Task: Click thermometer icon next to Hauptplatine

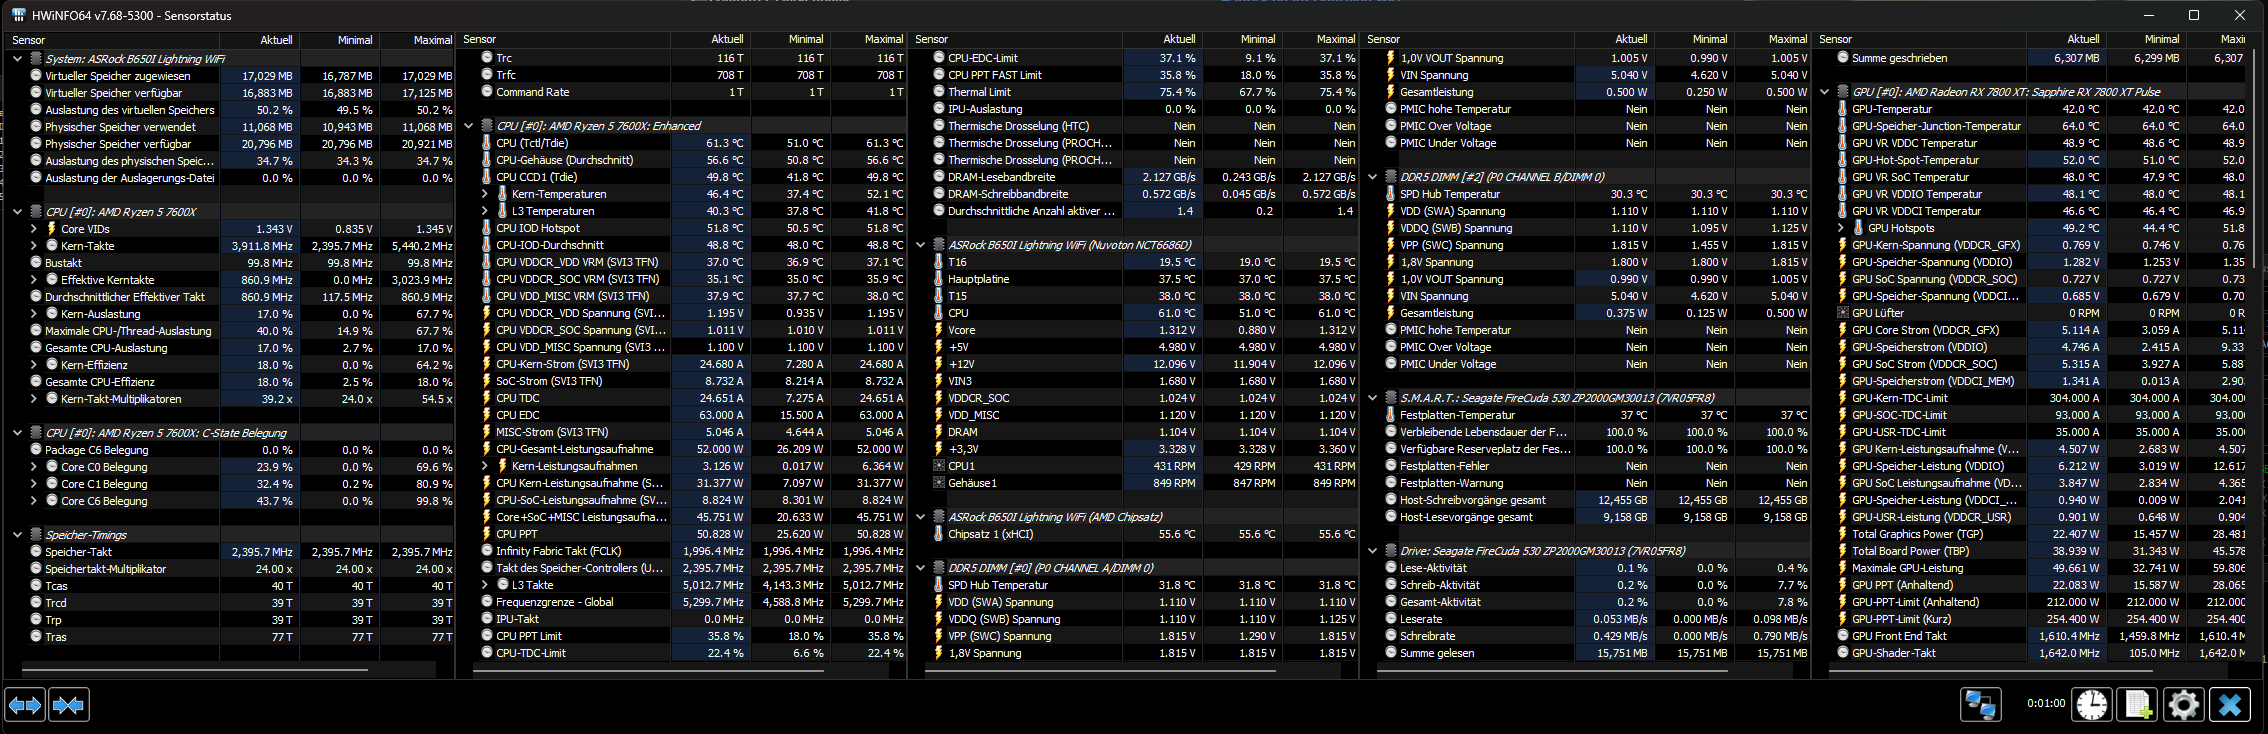Action: (x=939, y=279)
